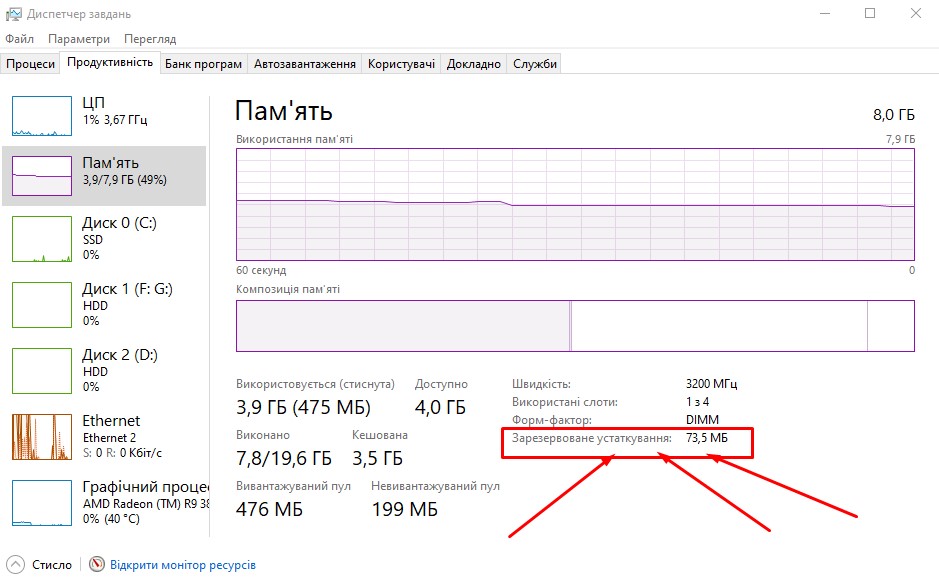Image resolution: width=939 pixels, height=585 pixels.
Task: Open the Диск 0 (C:) SSD graph
Action: pos(42,239)
